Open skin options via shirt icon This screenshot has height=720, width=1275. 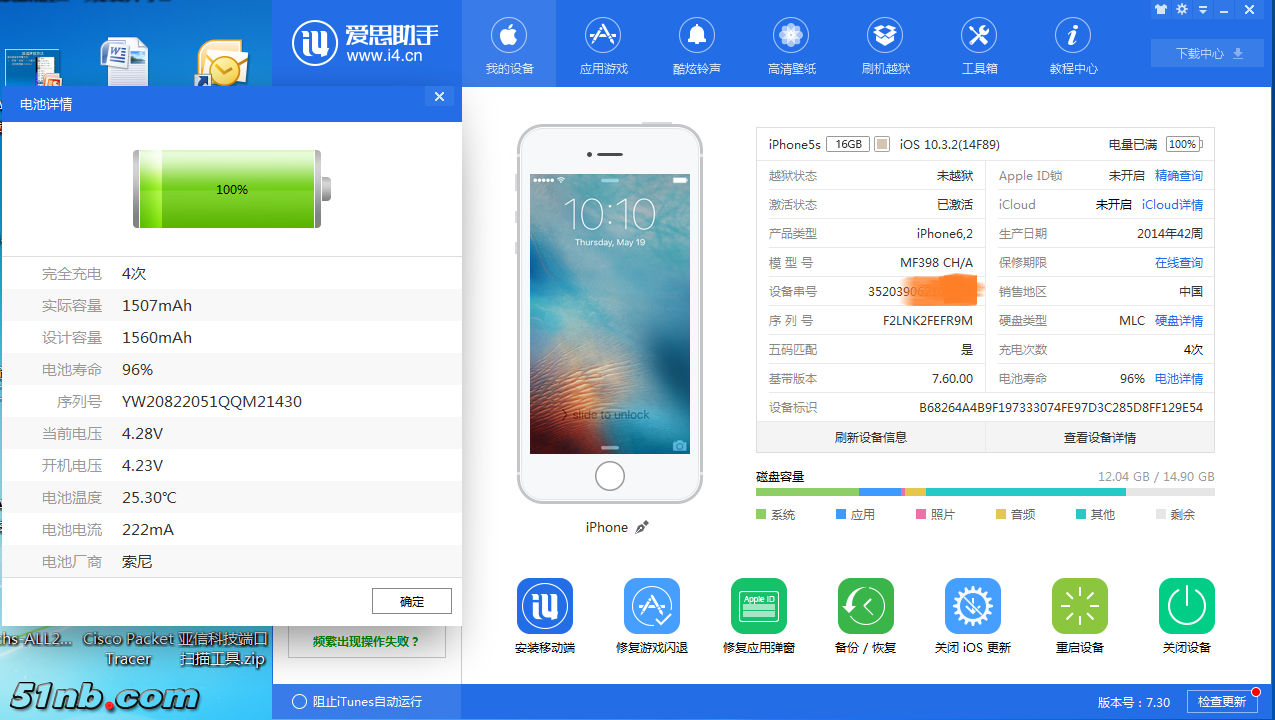1160,10
